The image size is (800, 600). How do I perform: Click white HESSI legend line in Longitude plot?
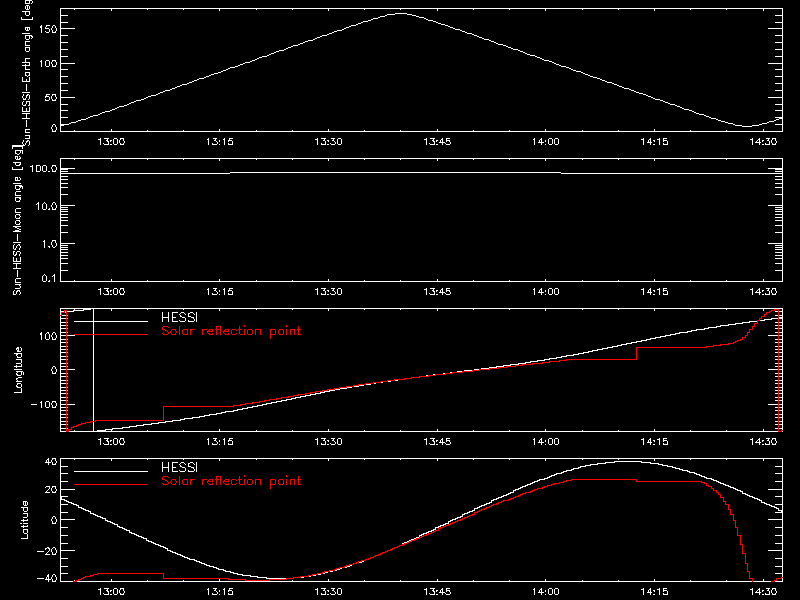tap(111, 321)
